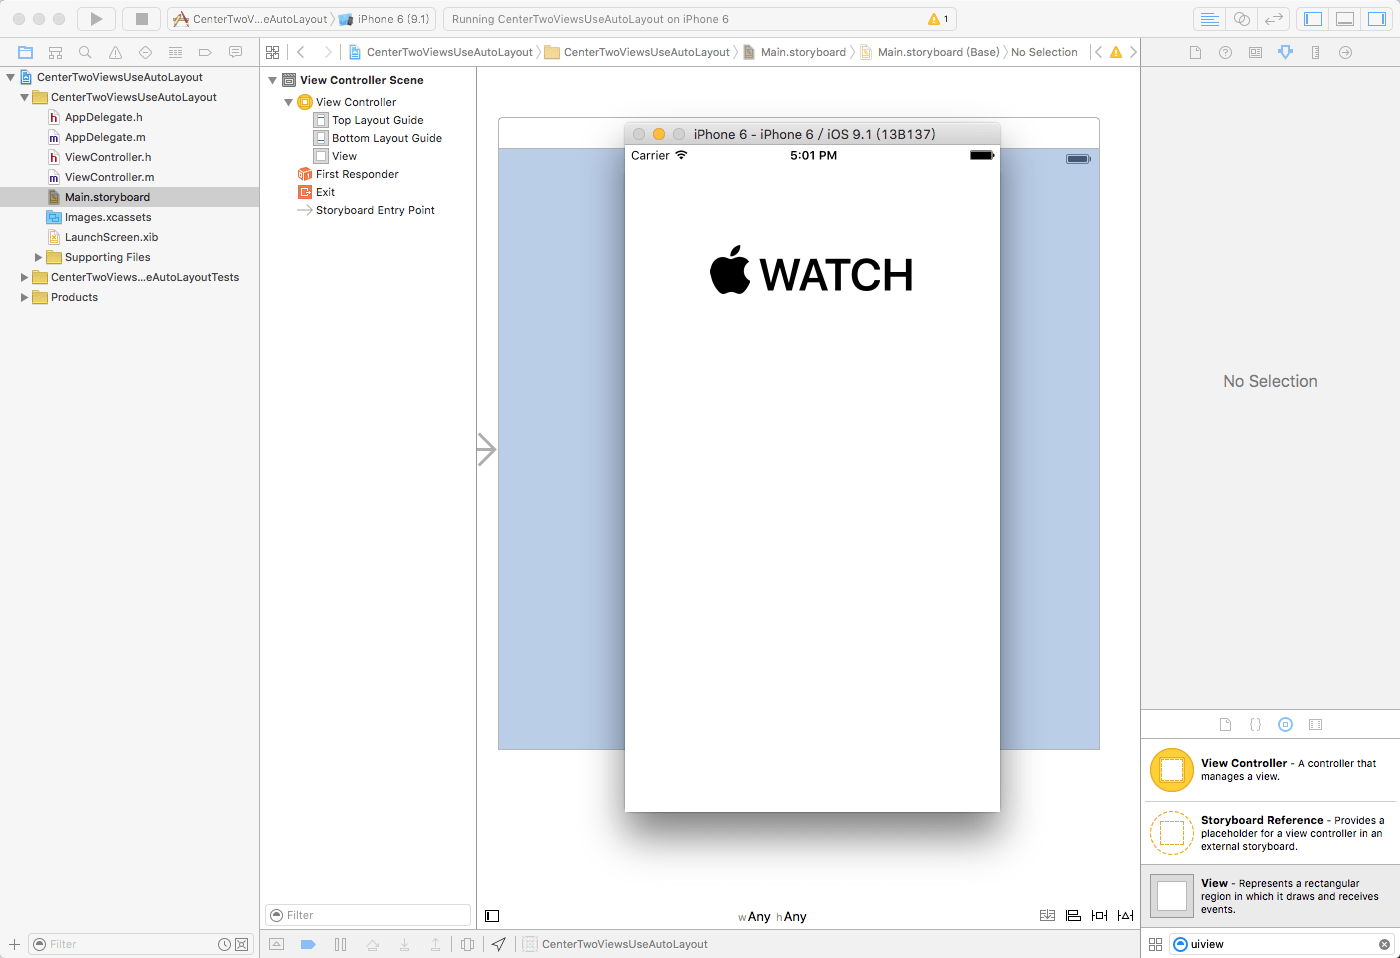1400x958 pixels.
Task: Switch to the Standard editor
Action: [1209, 19]
